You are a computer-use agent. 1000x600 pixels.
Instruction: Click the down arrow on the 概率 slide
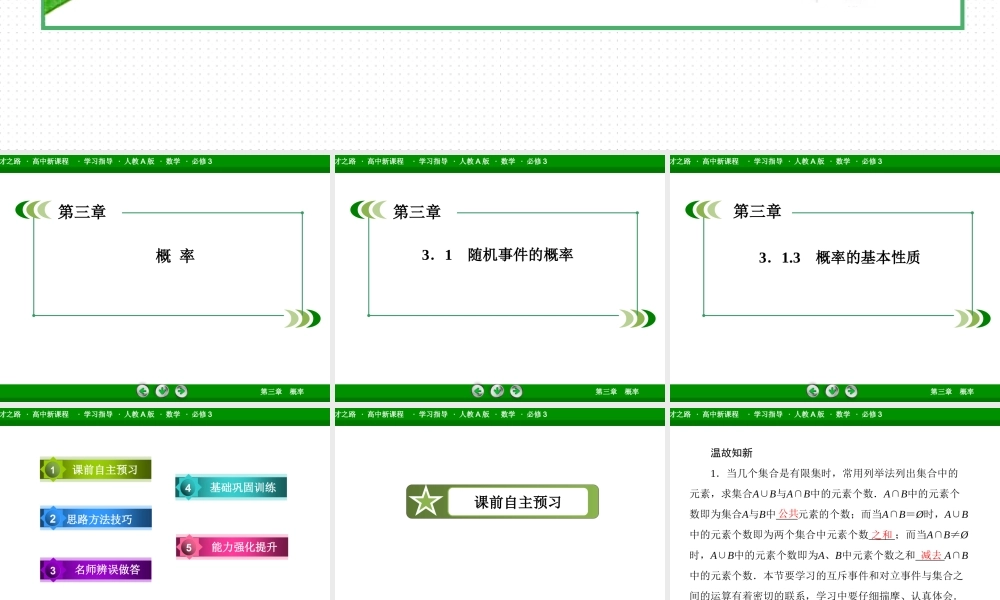tap(163, 391)
